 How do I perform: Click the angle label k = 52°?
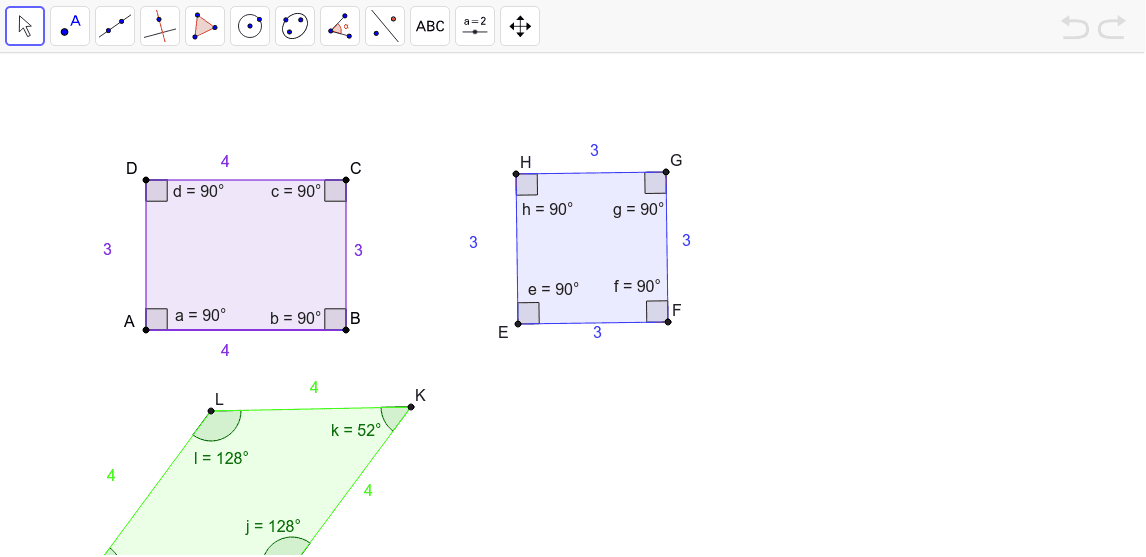(x=356, y=430)
